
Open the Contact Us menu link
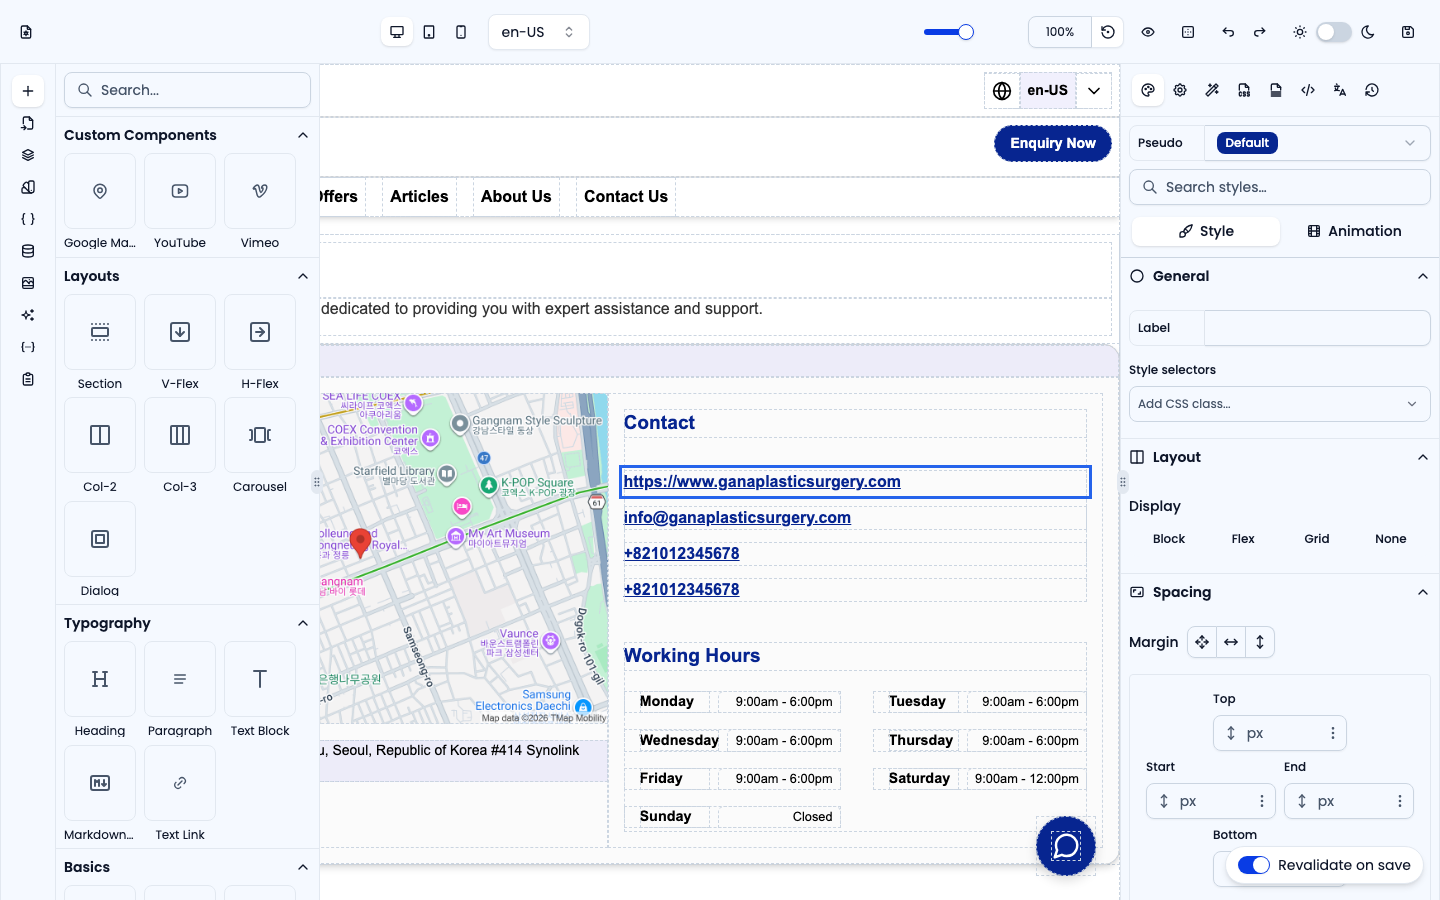626,197
